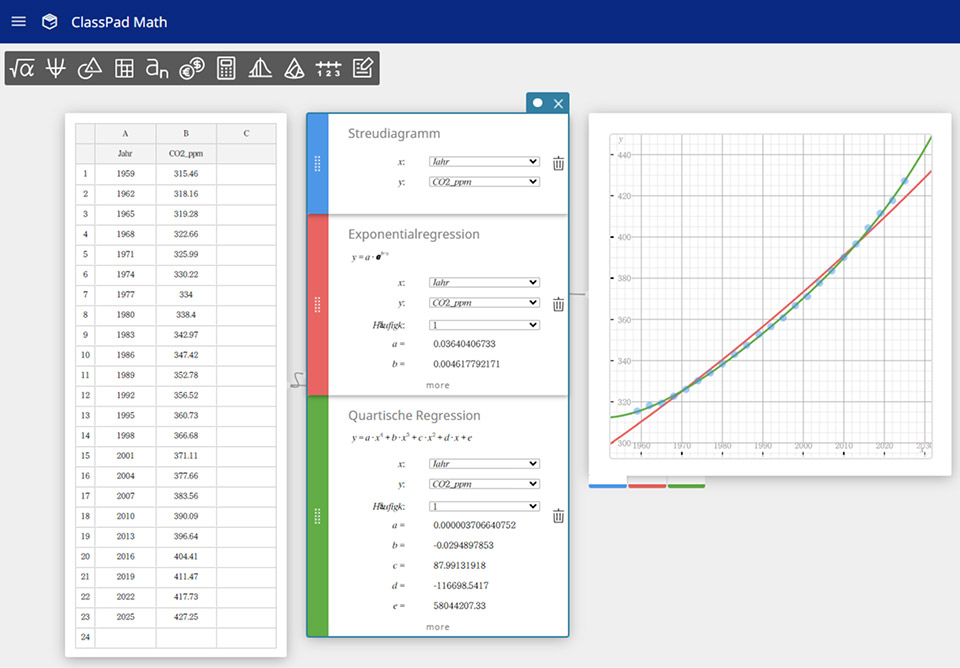Toggle the white circle pin on statistics panel
Image resolution: width=960 pixels, height=668 pixels.
[x=538, y=103]
